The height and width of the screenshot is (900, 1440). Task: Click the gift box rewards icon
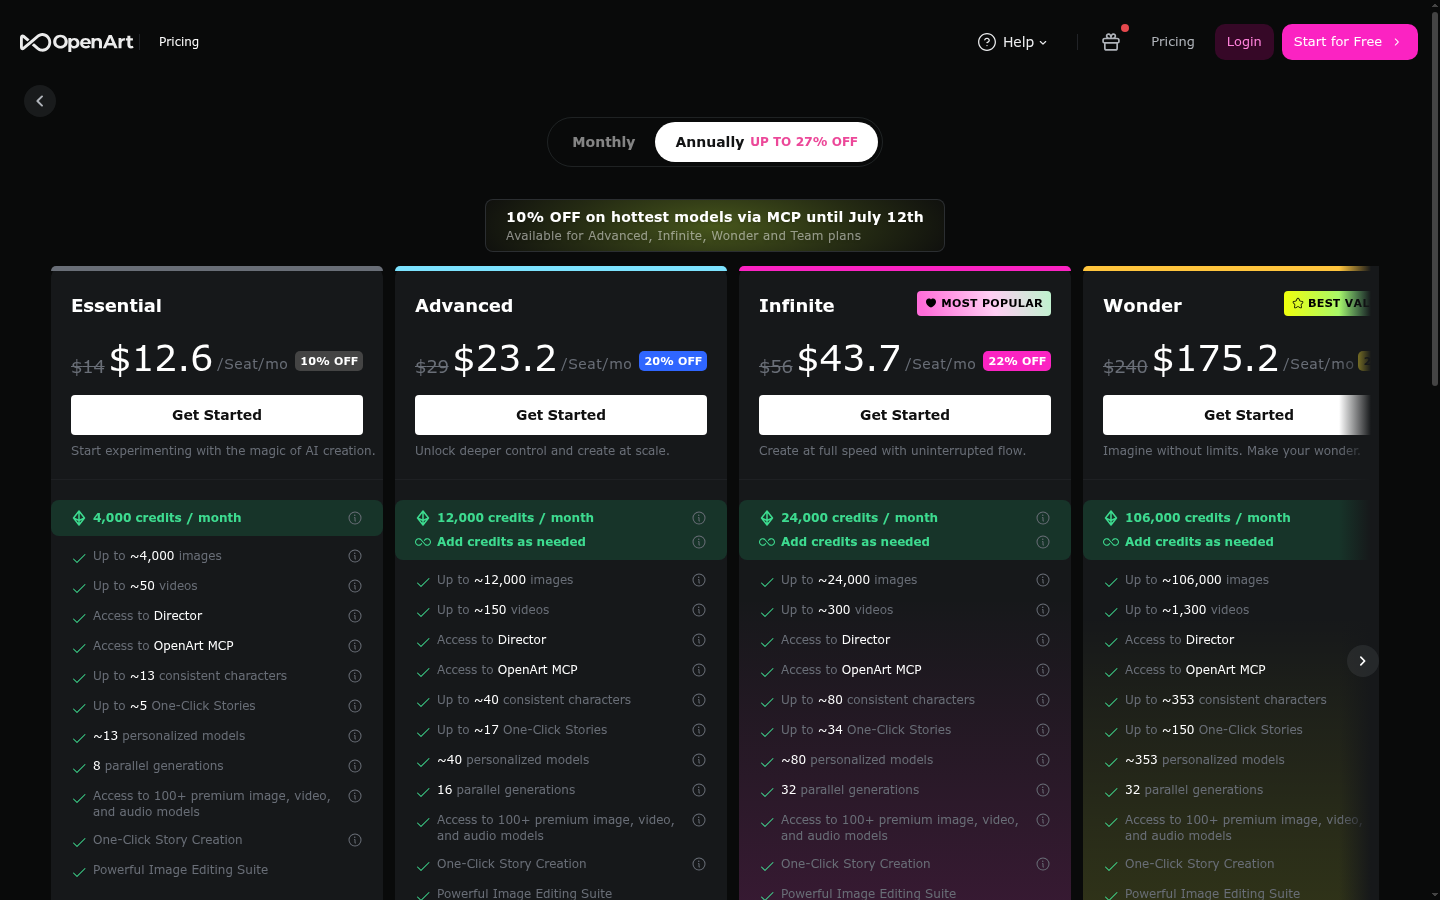point(1111,42)
